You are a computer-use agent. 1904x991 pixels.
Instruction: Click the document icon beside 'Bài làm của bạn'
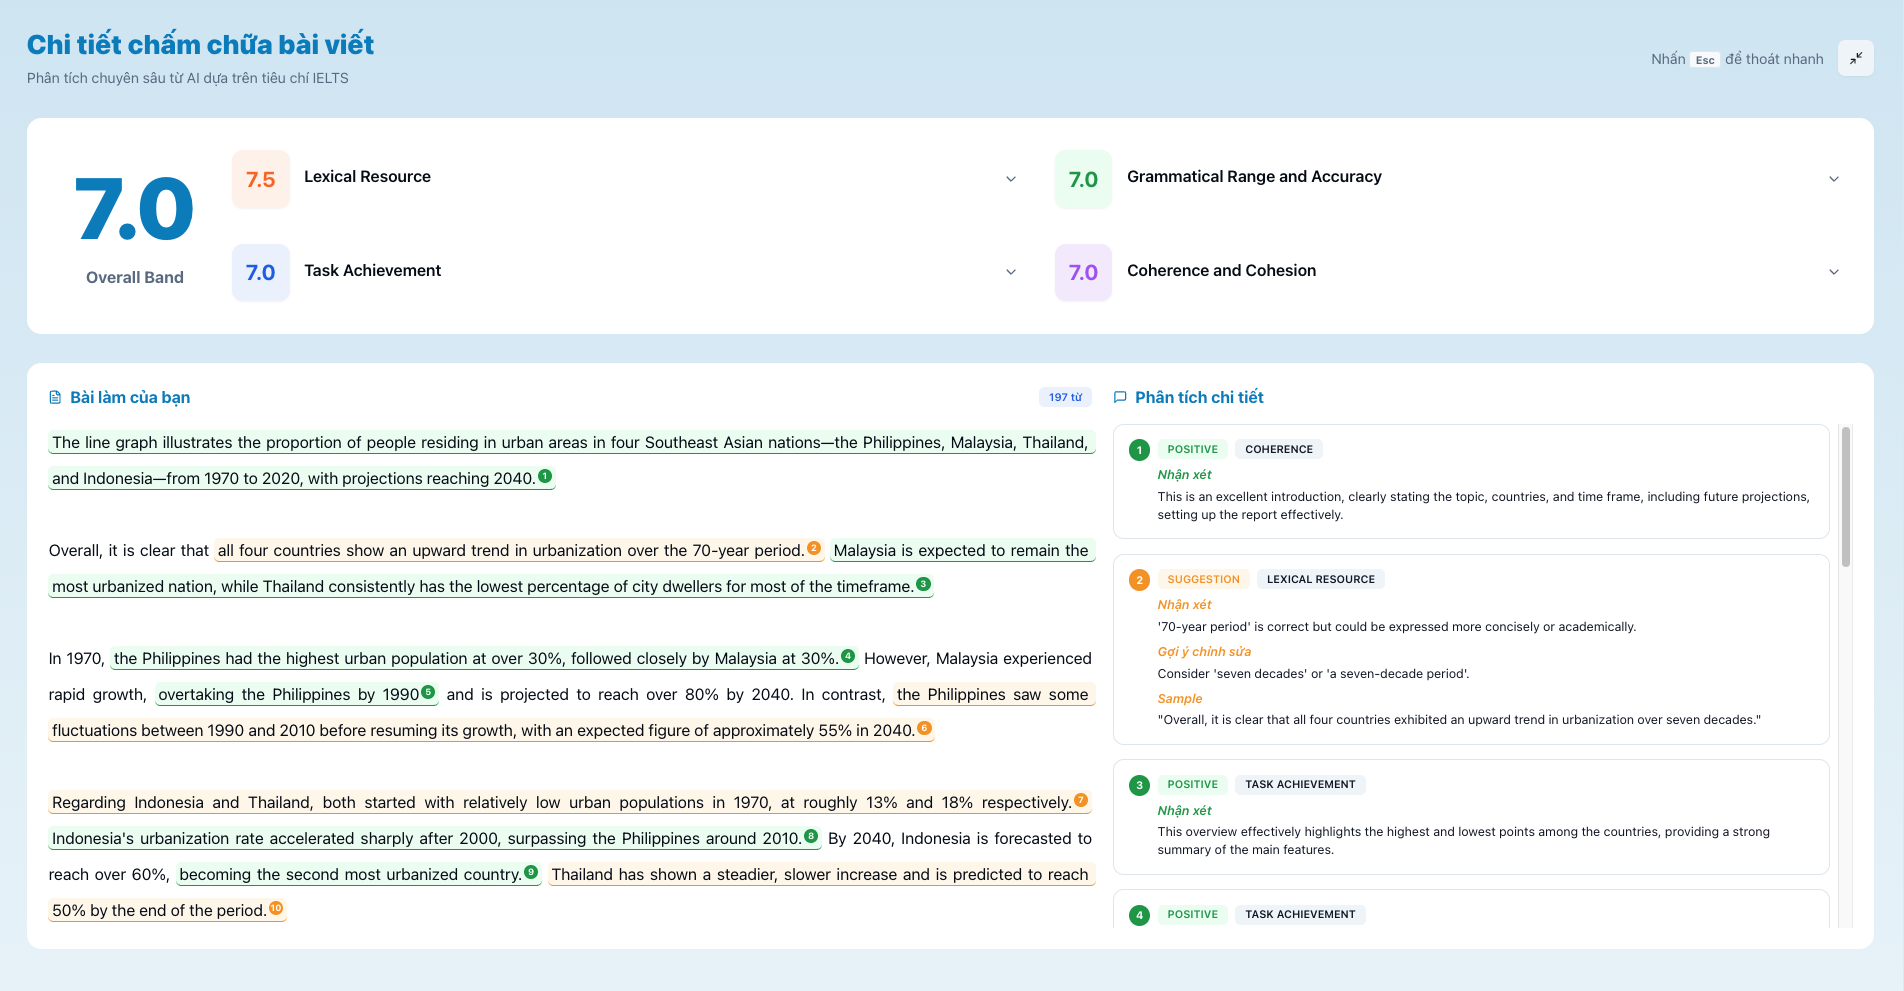(x=55, y=398)
